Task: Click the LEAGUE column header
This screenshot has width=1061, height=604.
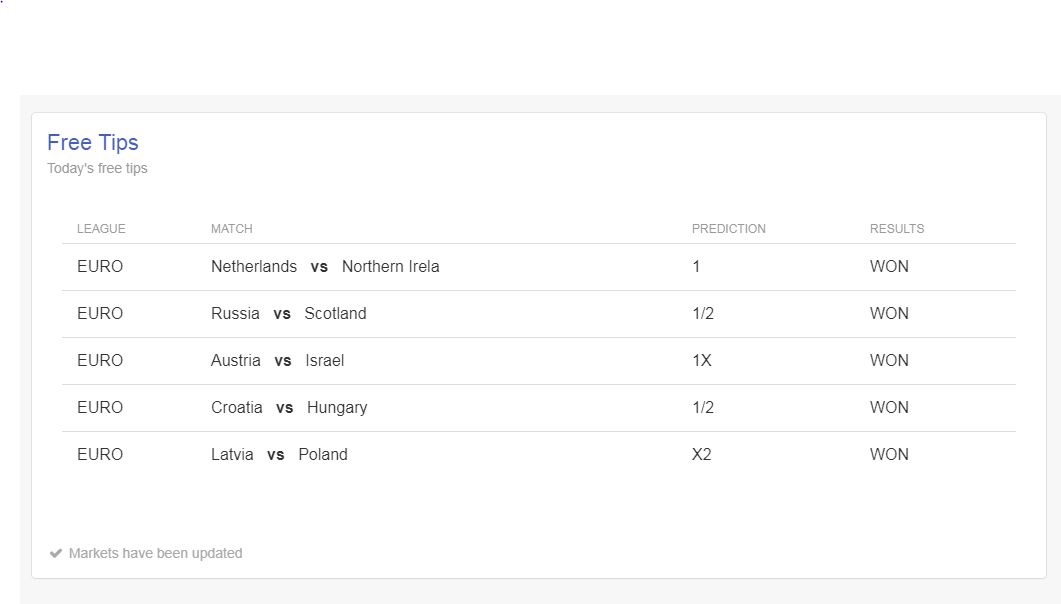Action: pos(101,229)
